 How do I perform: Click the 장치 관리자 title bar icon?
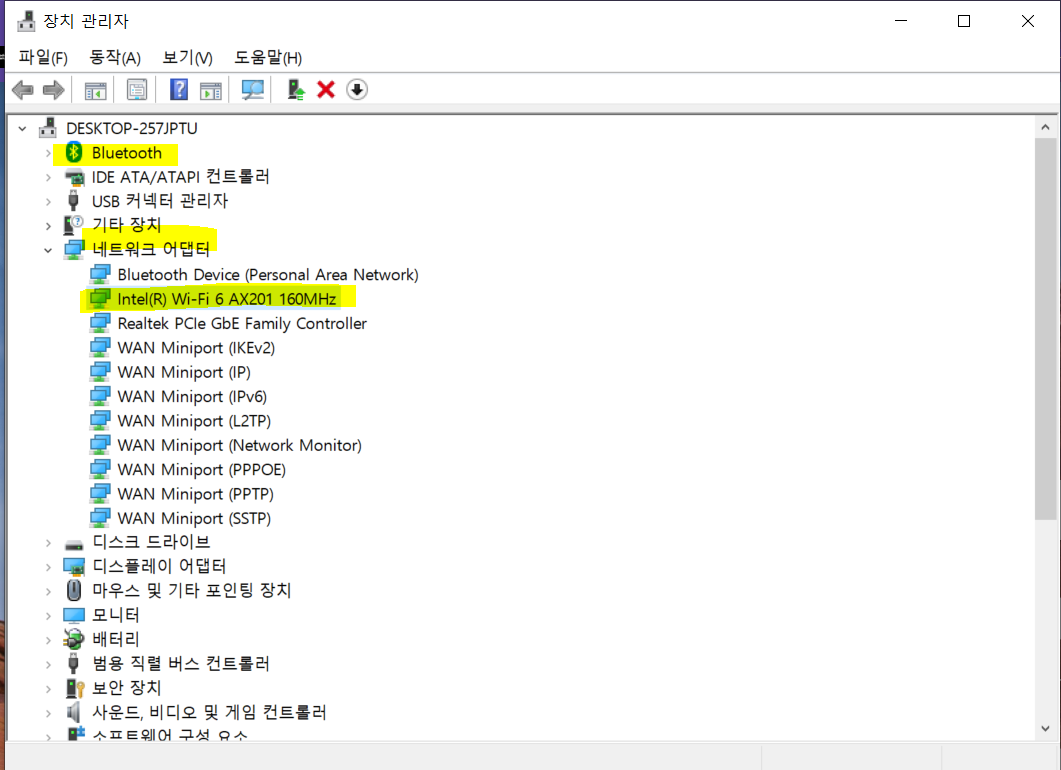tap(26, 21)
